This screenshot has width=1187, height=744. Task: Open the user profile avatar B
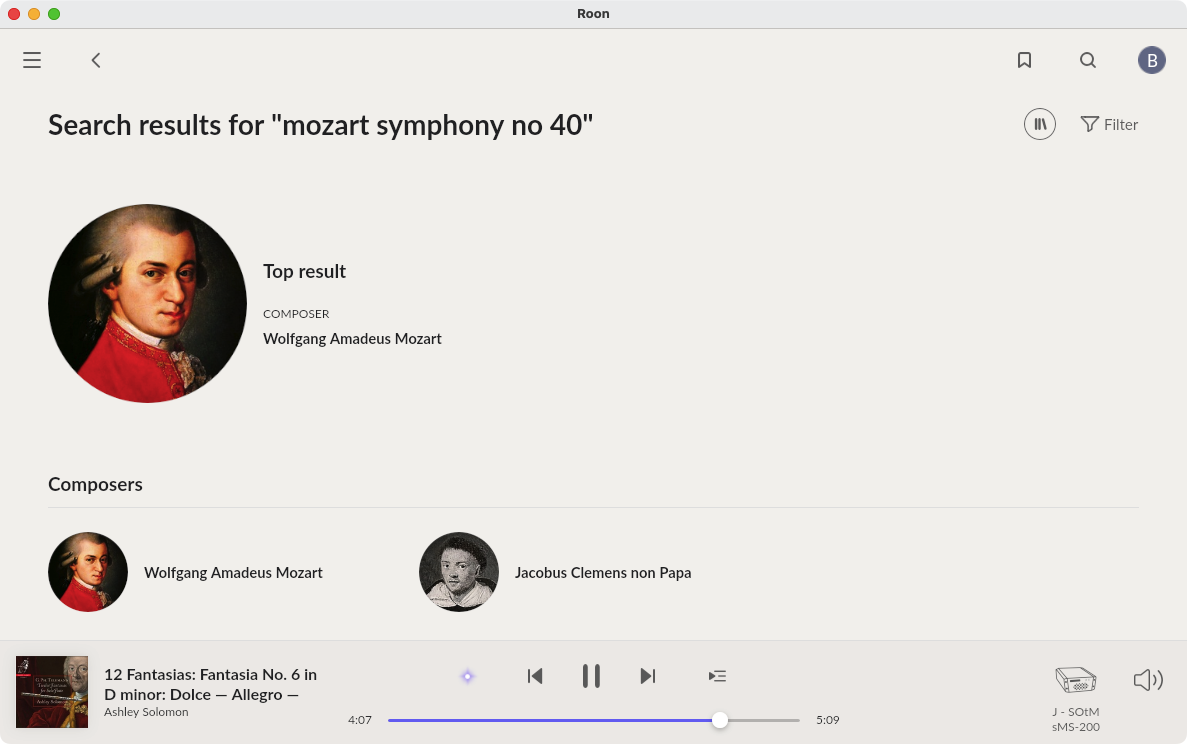pos(1151,60)
